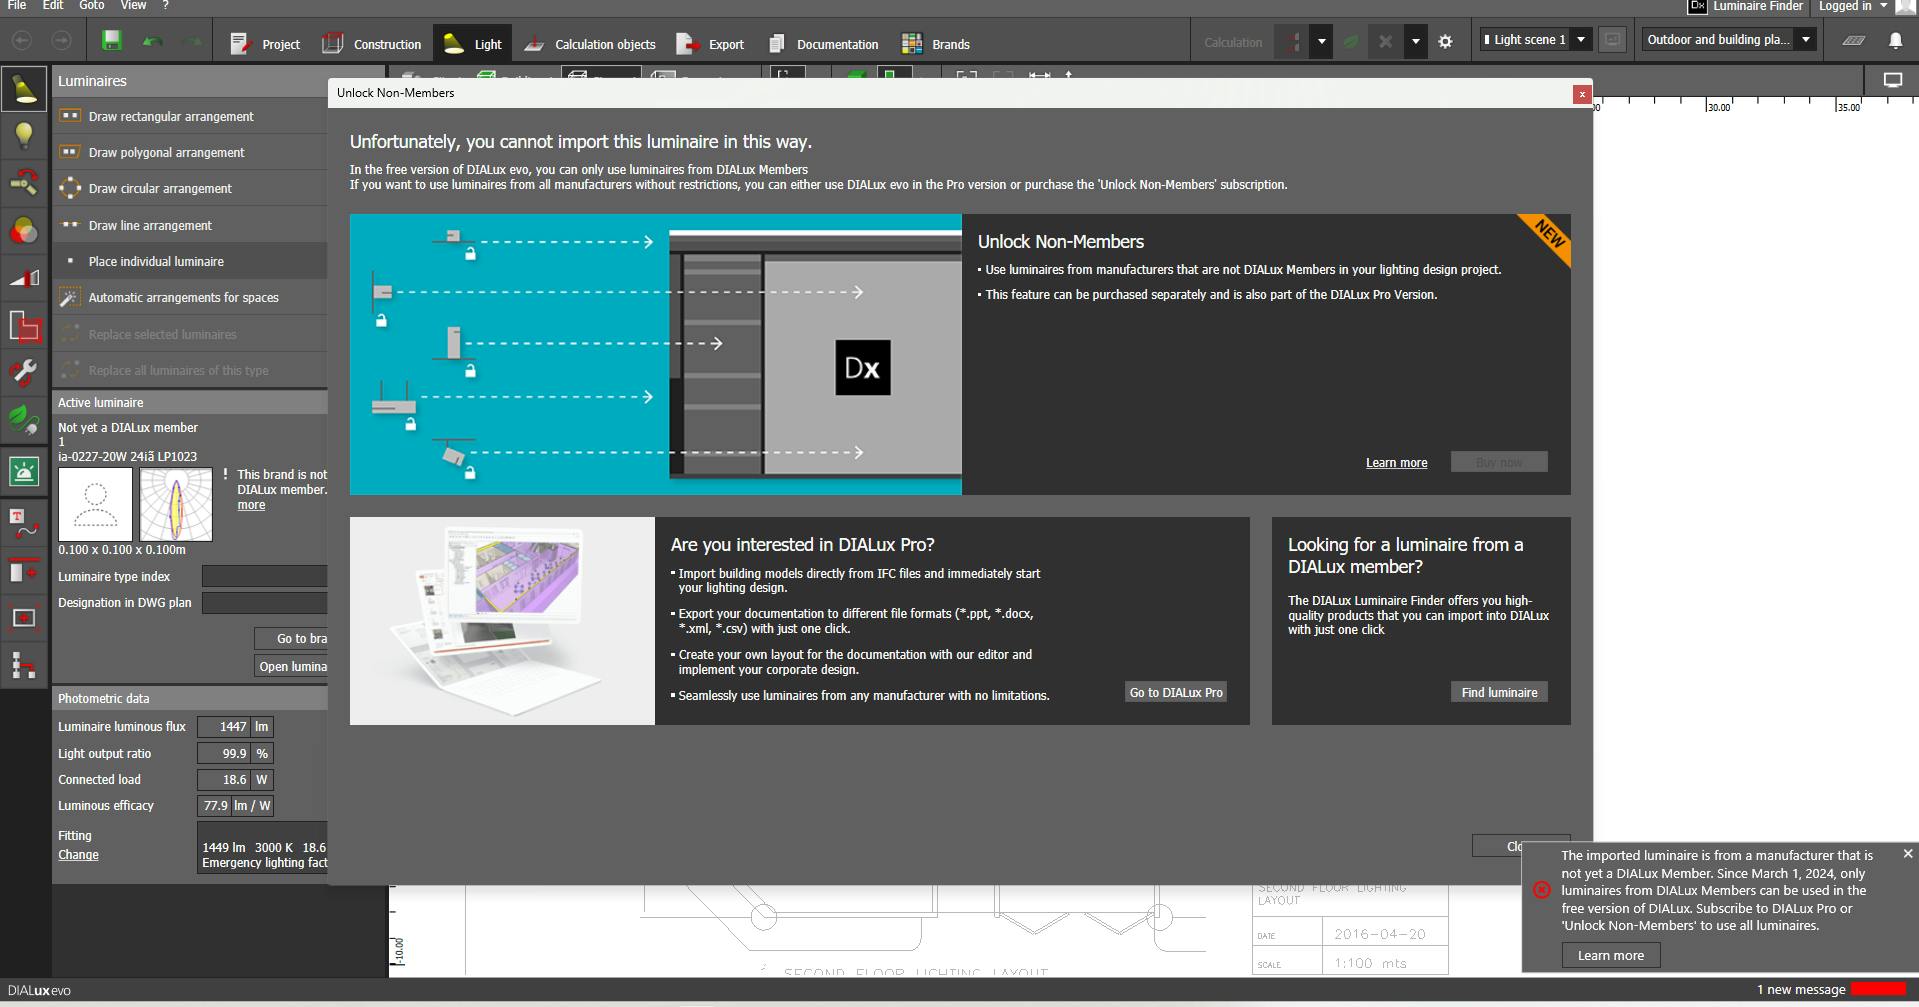
Task: Switch to the Construction tab
Action: coord(371,44)
